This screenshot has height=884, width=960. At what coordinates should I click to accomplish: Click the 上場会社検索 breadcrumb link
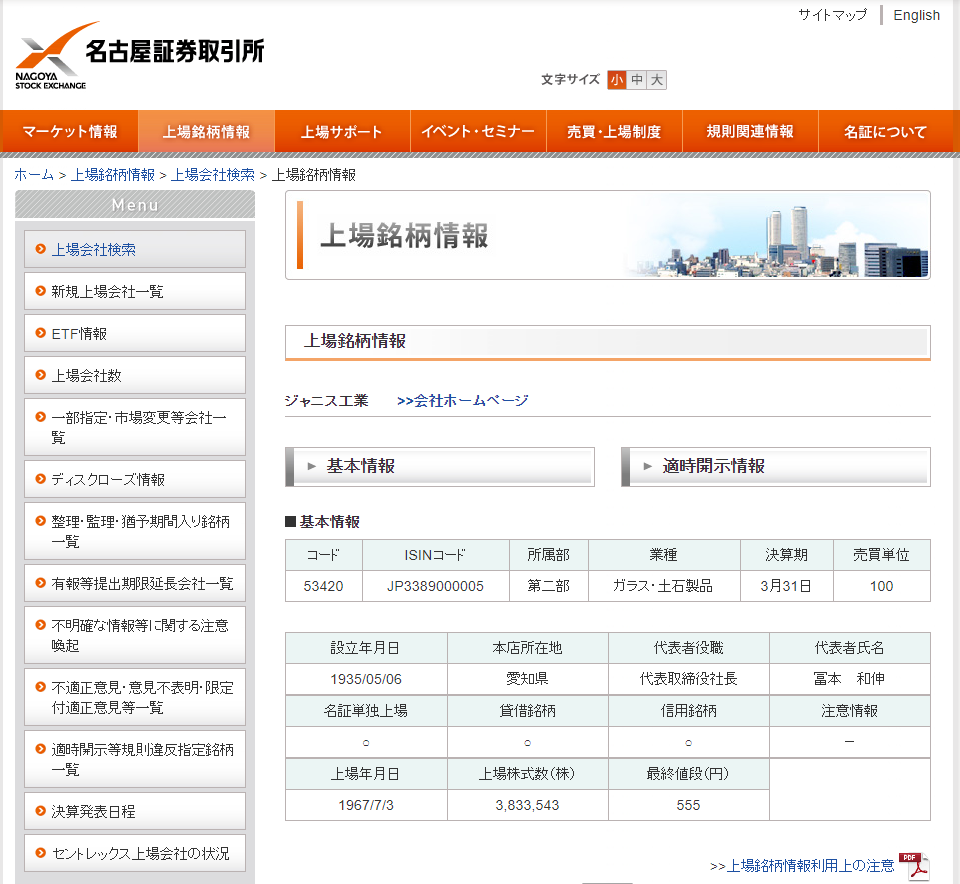[212, 174]
